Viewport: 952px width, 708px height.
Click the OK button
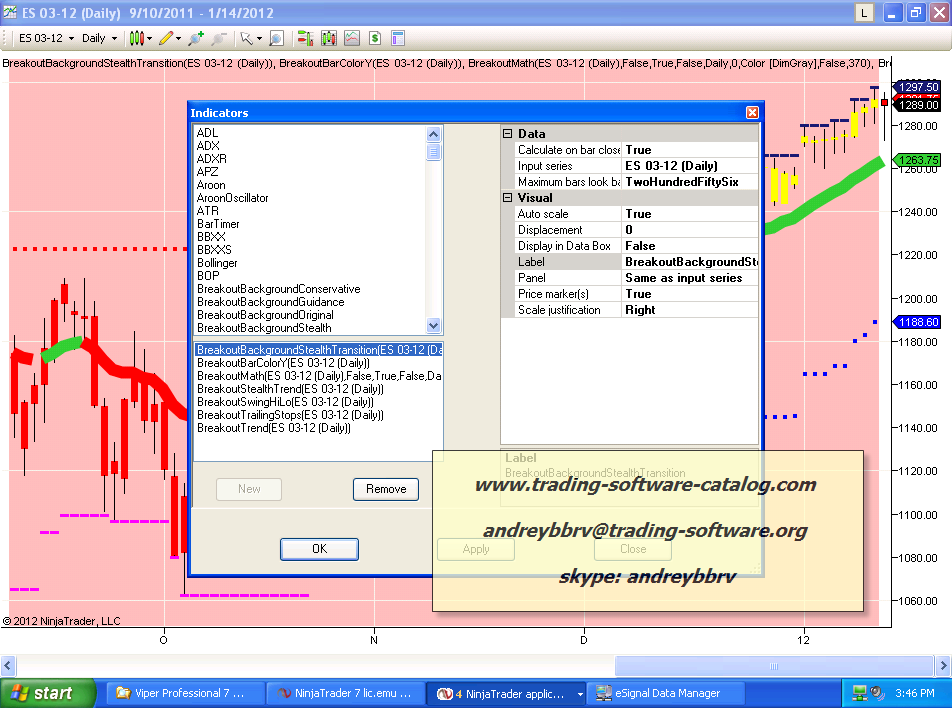[x=319, y=549]
